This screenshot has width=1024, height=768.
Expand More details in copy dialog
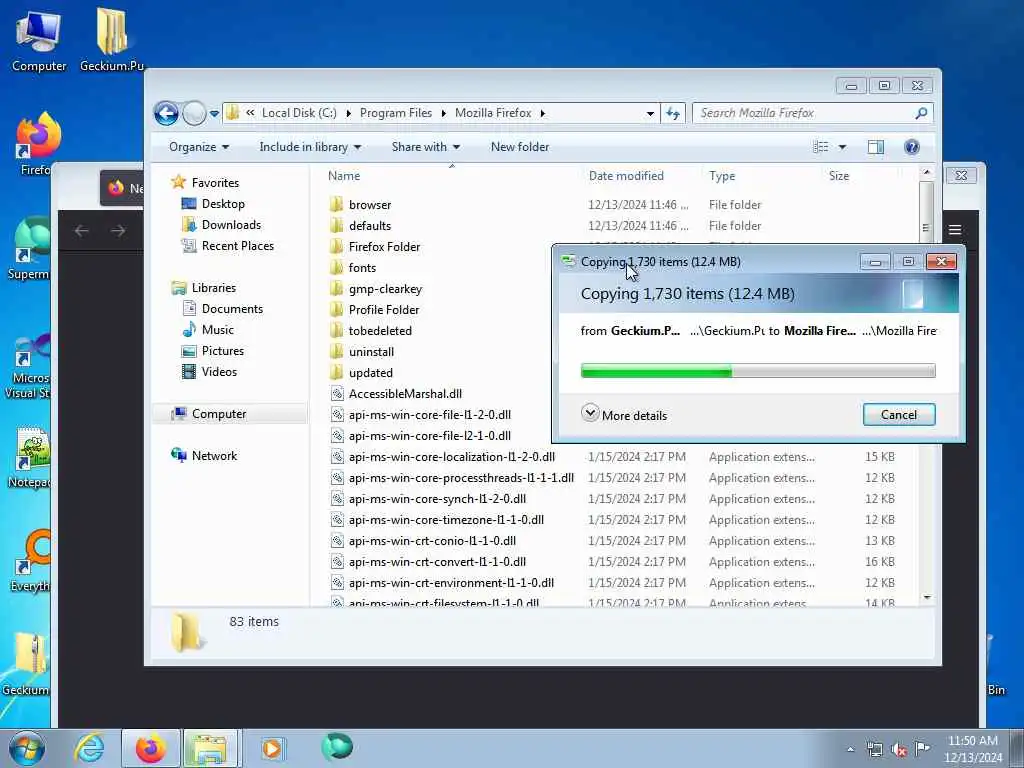[624, 415]
